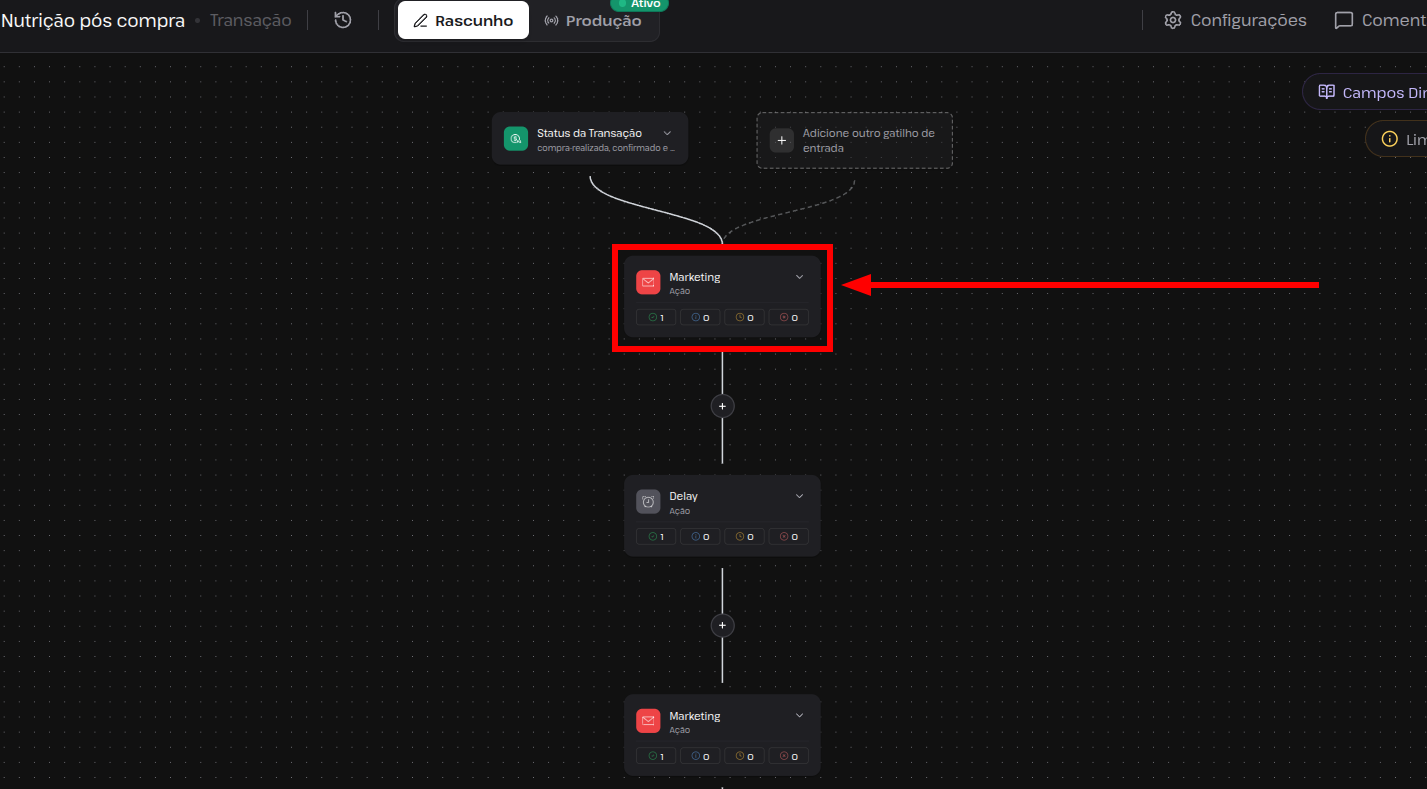Click the green Status da Transação trigger icon
This screenshot has height=789, width=1427.
(516, 138)
